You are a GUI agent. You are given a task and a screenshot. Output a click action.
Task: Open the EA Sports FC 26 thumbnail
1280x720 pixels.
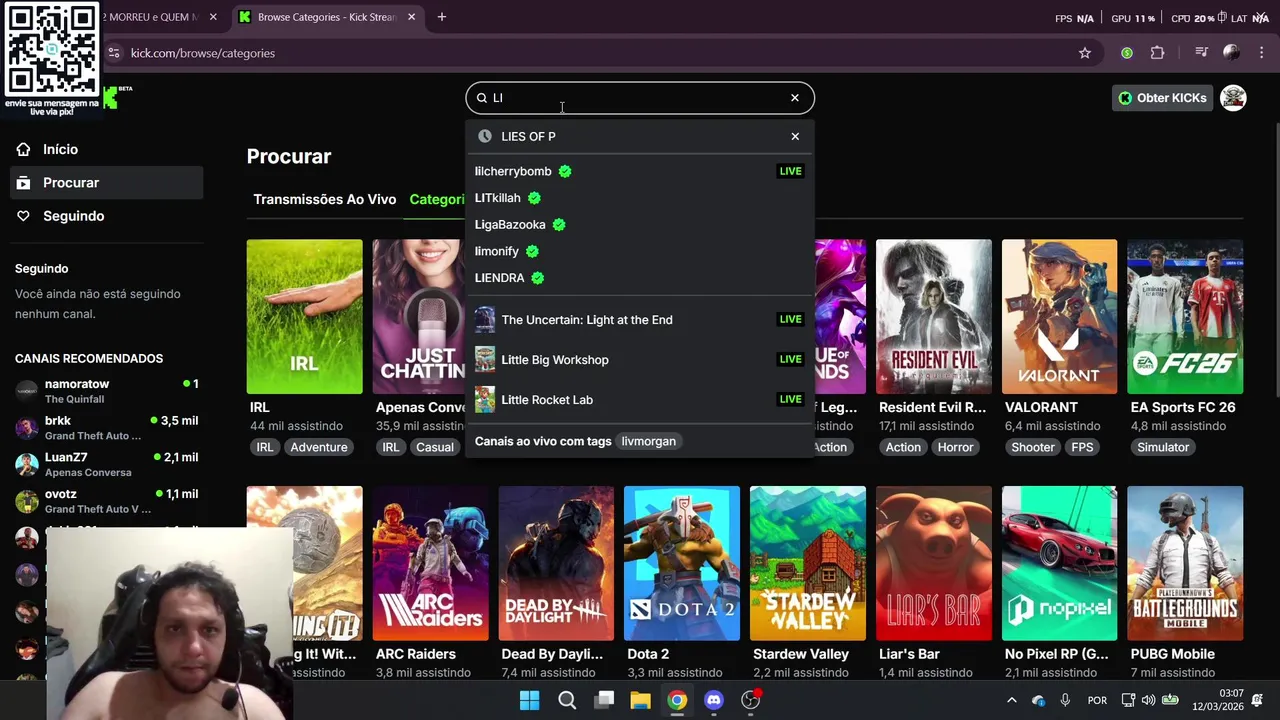coord(1185,316)
